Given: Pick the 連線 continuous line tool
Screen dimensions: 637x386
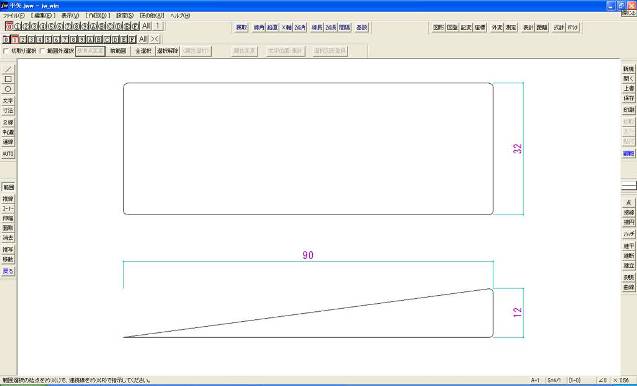Looking at the screenshot, I should pyautogui.click(x=8, y=142).
